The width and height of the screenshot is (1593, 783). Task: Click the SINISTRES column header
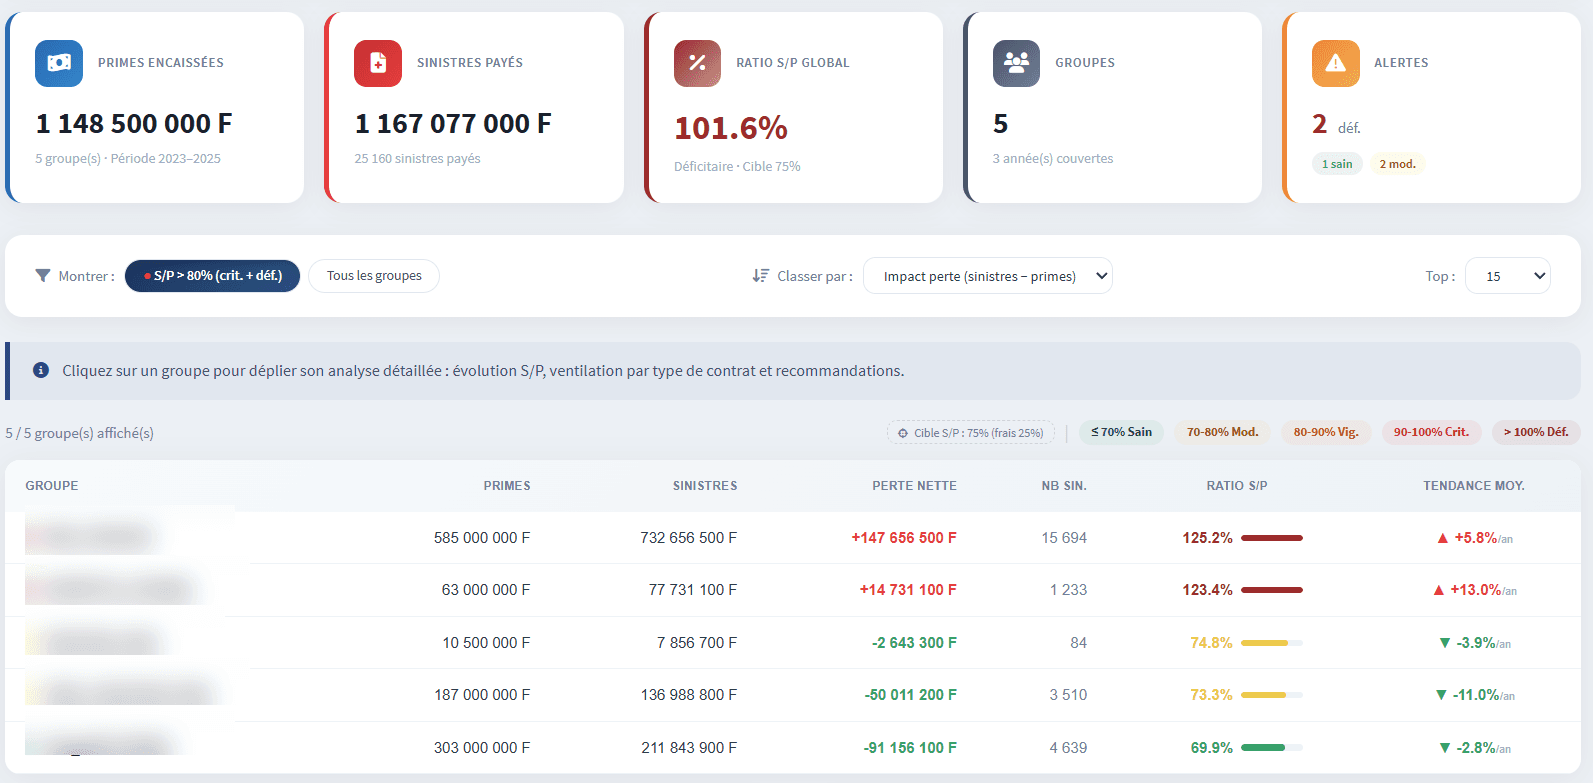pyautogui.click(x=705, y=486)
